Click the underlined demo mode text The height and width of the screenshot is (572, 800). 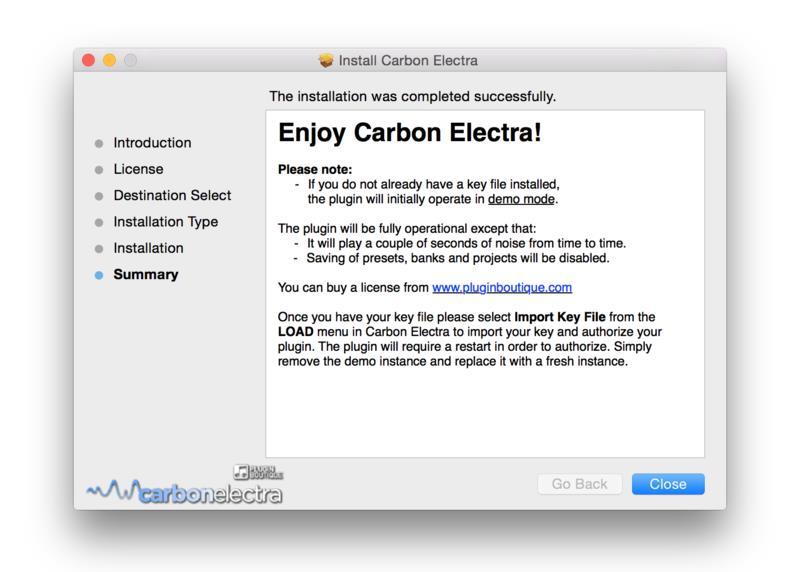point(521,199)
